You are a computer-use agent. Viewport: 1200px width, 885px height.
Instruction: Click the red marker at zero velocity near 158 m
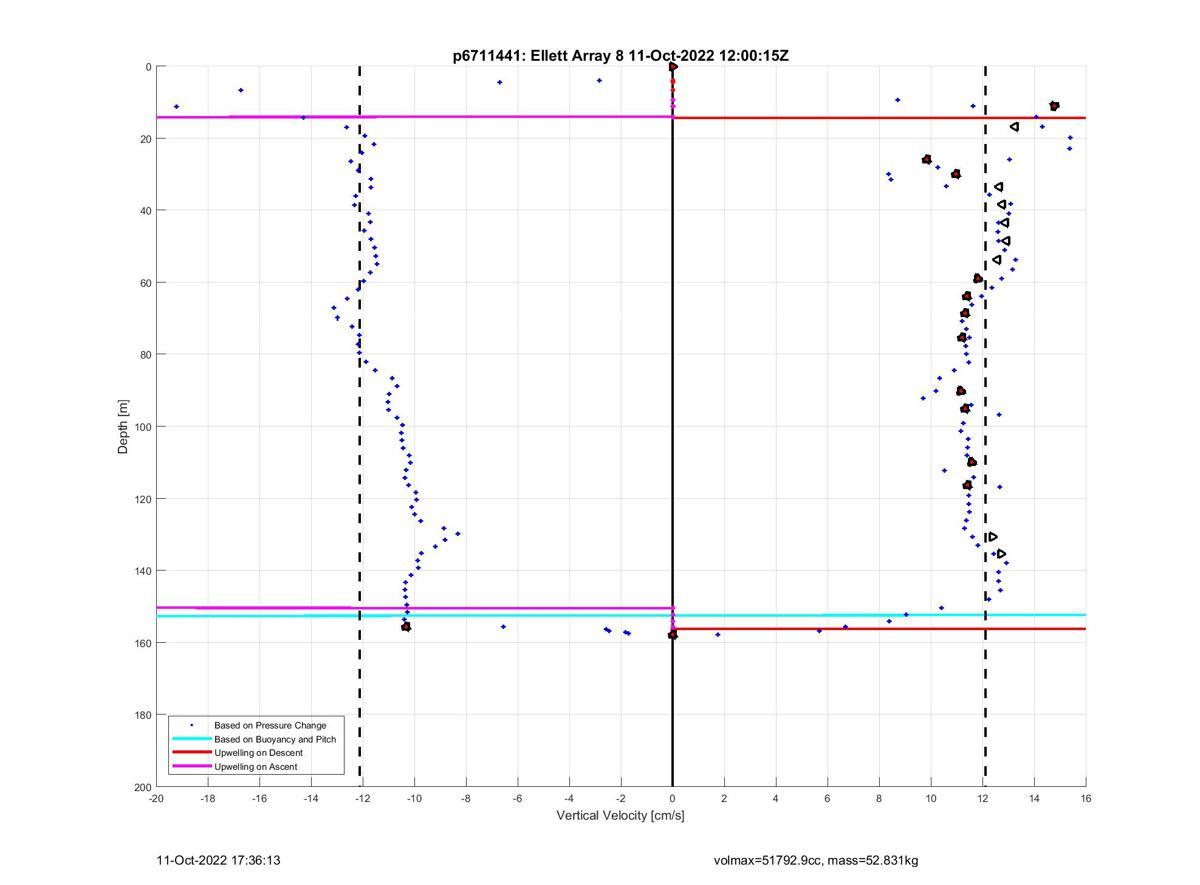click(672, 634)
